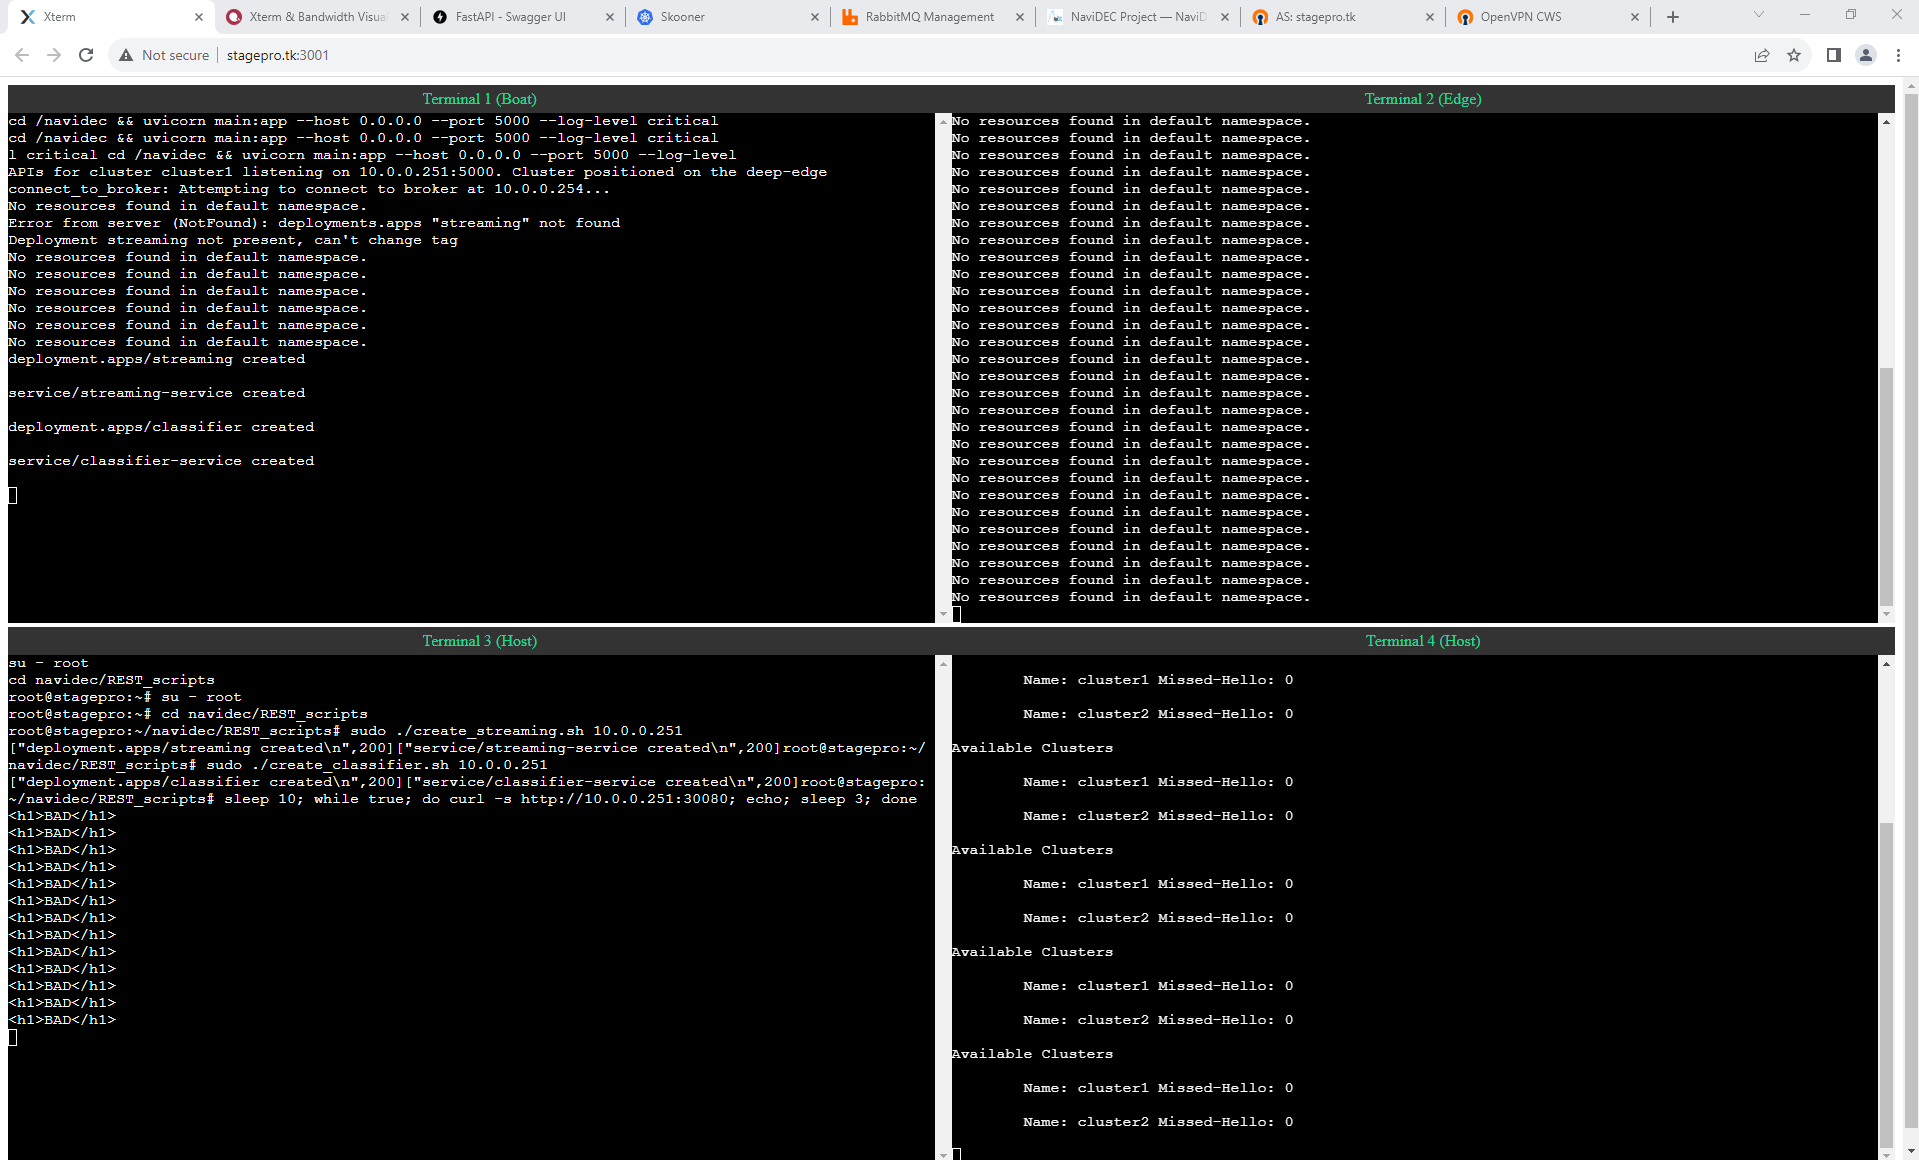Click first 'Available Clusters' text in Terminal 4
Screen dimensions: 1919x1160
[1032, 748]
